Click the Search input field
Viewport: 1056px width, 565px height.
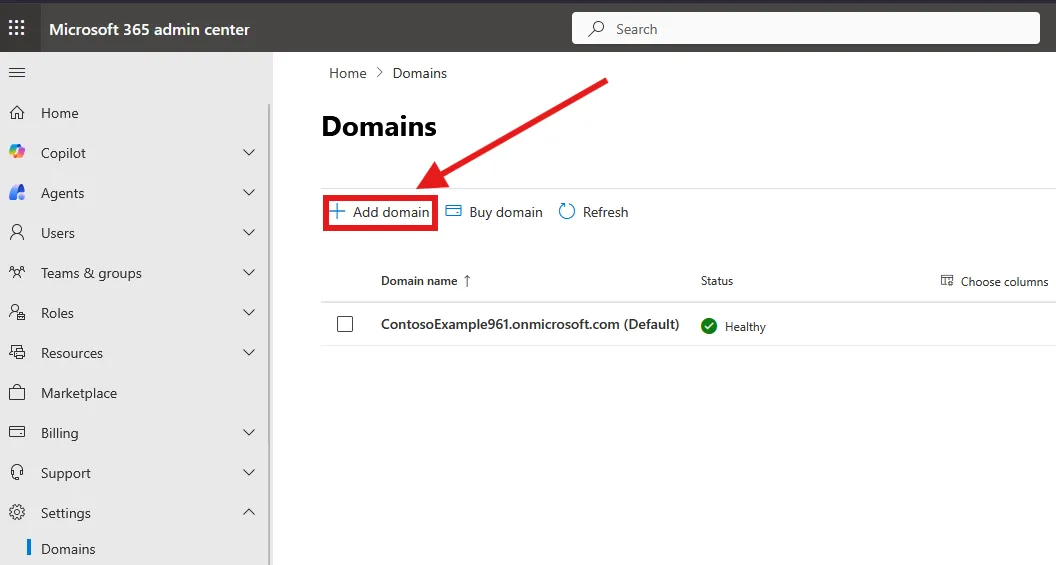805,28
